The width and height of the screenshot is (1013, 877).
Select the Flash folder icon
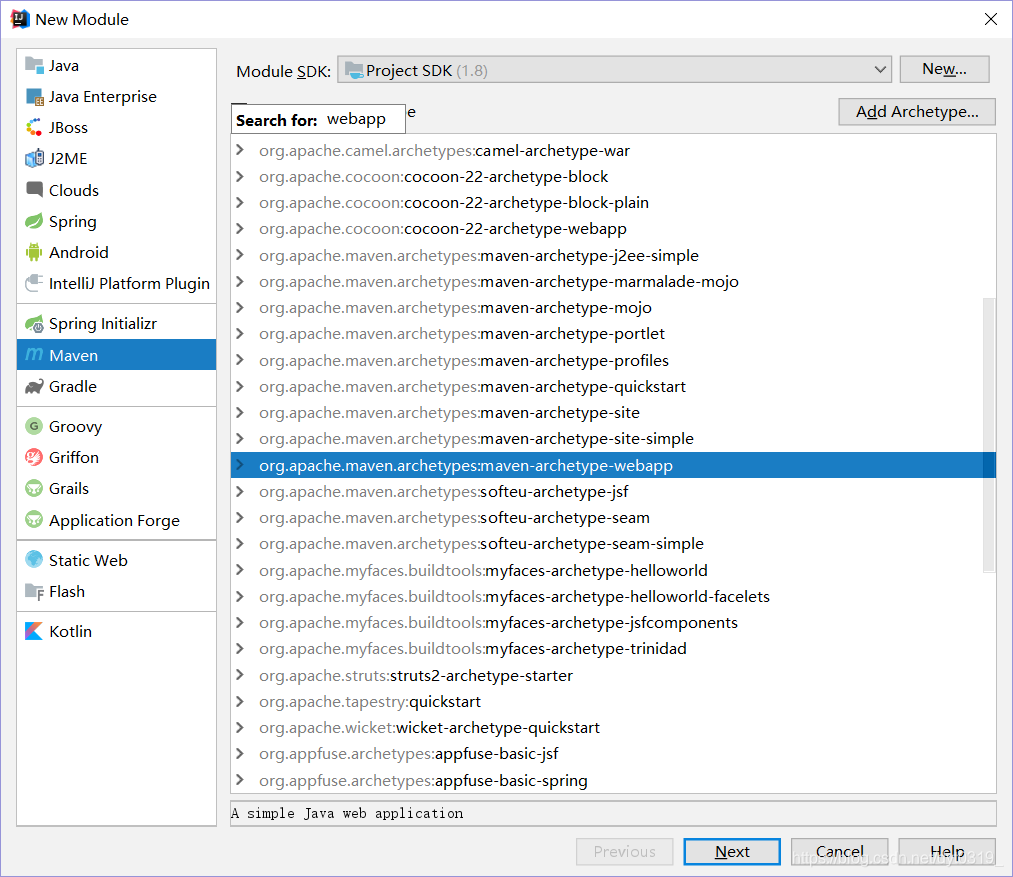point(34,591)
